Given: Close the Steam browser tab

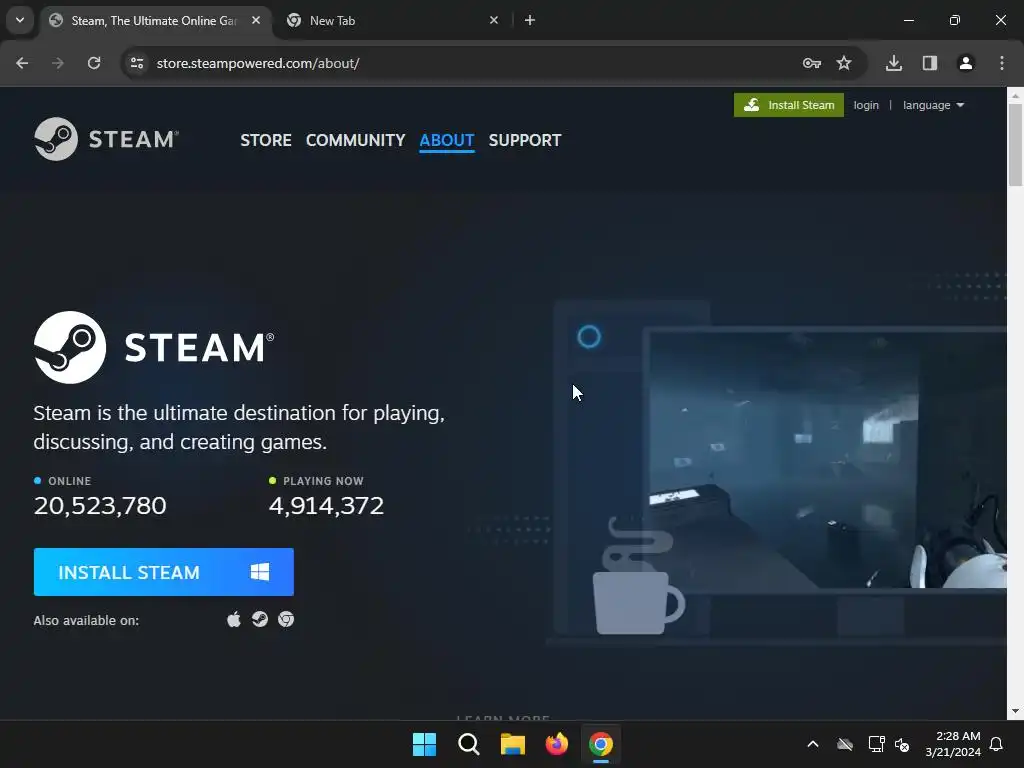Looking at the screenshot, I should 256,20.
